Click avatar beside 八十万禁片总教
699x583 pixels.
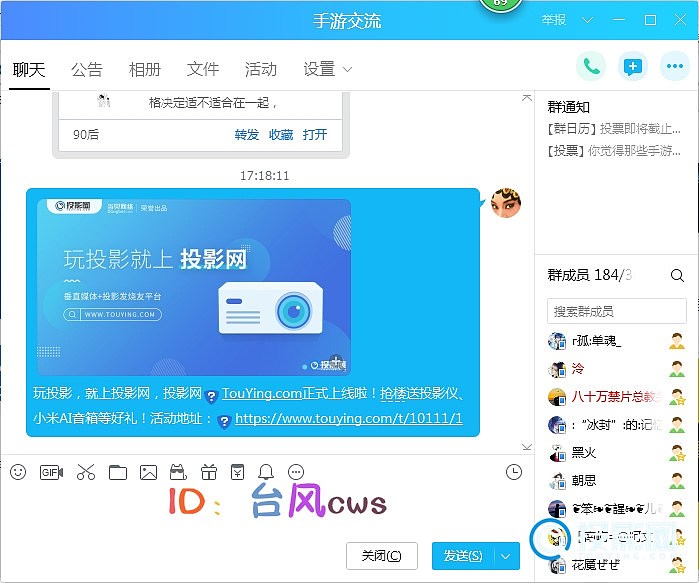coord(557,397)
